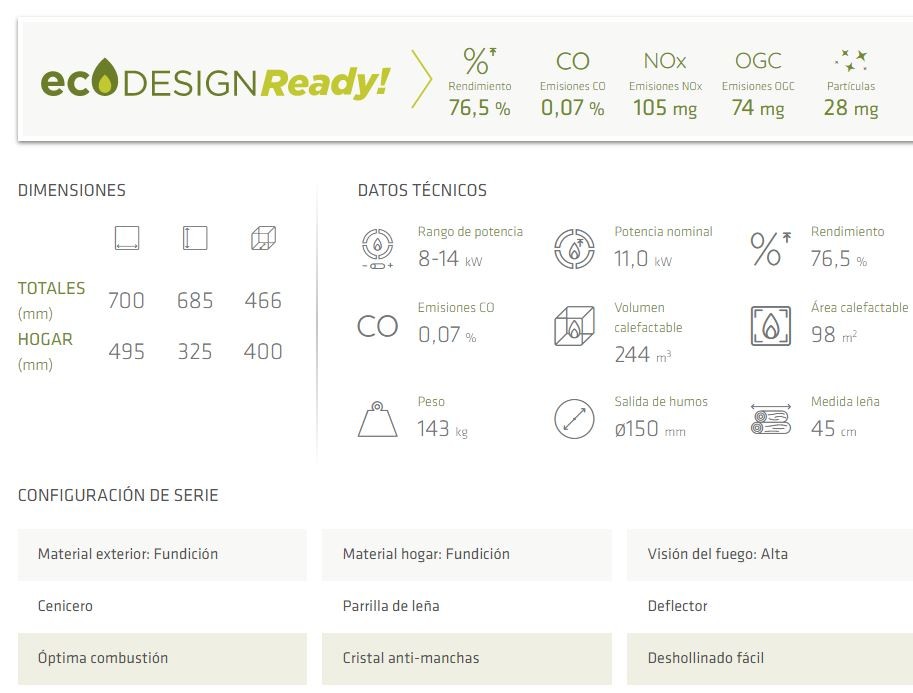The image size is (913, 693).
Task: Click the HOGAR width value 495
Action: tap(126, 352)
